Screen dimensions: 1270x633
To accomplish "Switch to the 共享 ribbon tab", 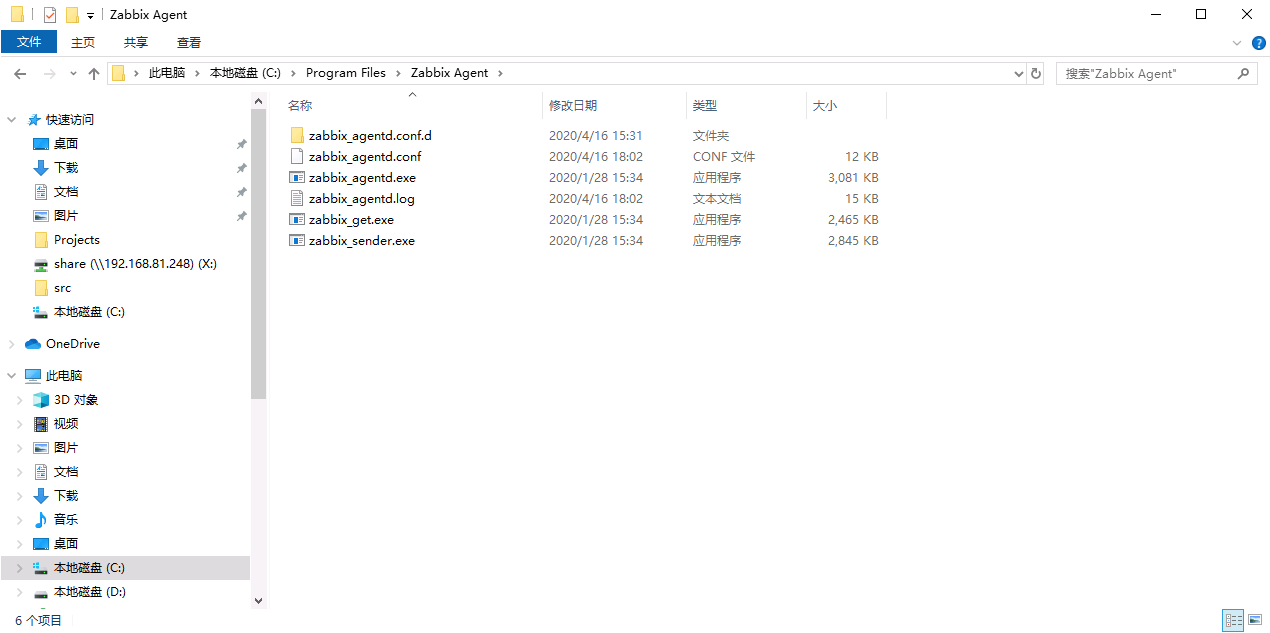I will point(136,42).
